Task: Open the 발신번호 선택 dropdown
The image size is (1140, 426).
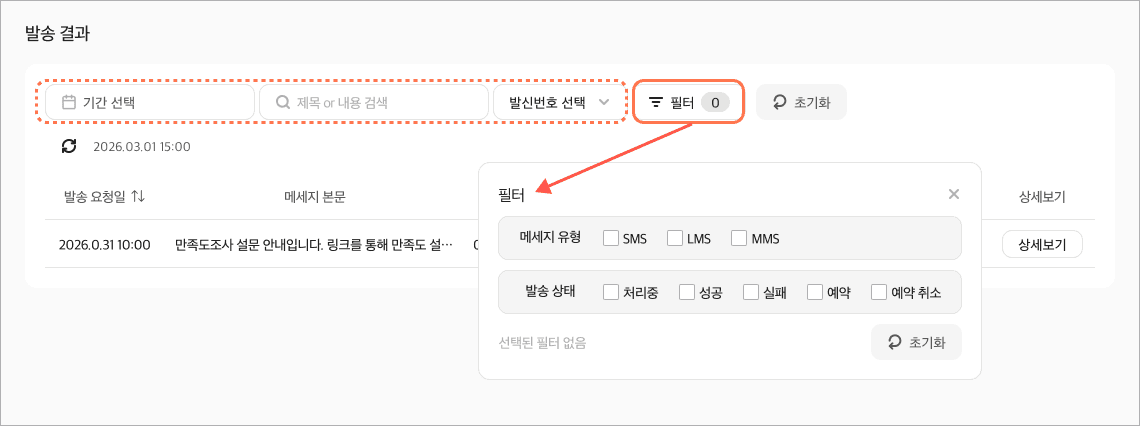Action: click(x=558, y=103)
